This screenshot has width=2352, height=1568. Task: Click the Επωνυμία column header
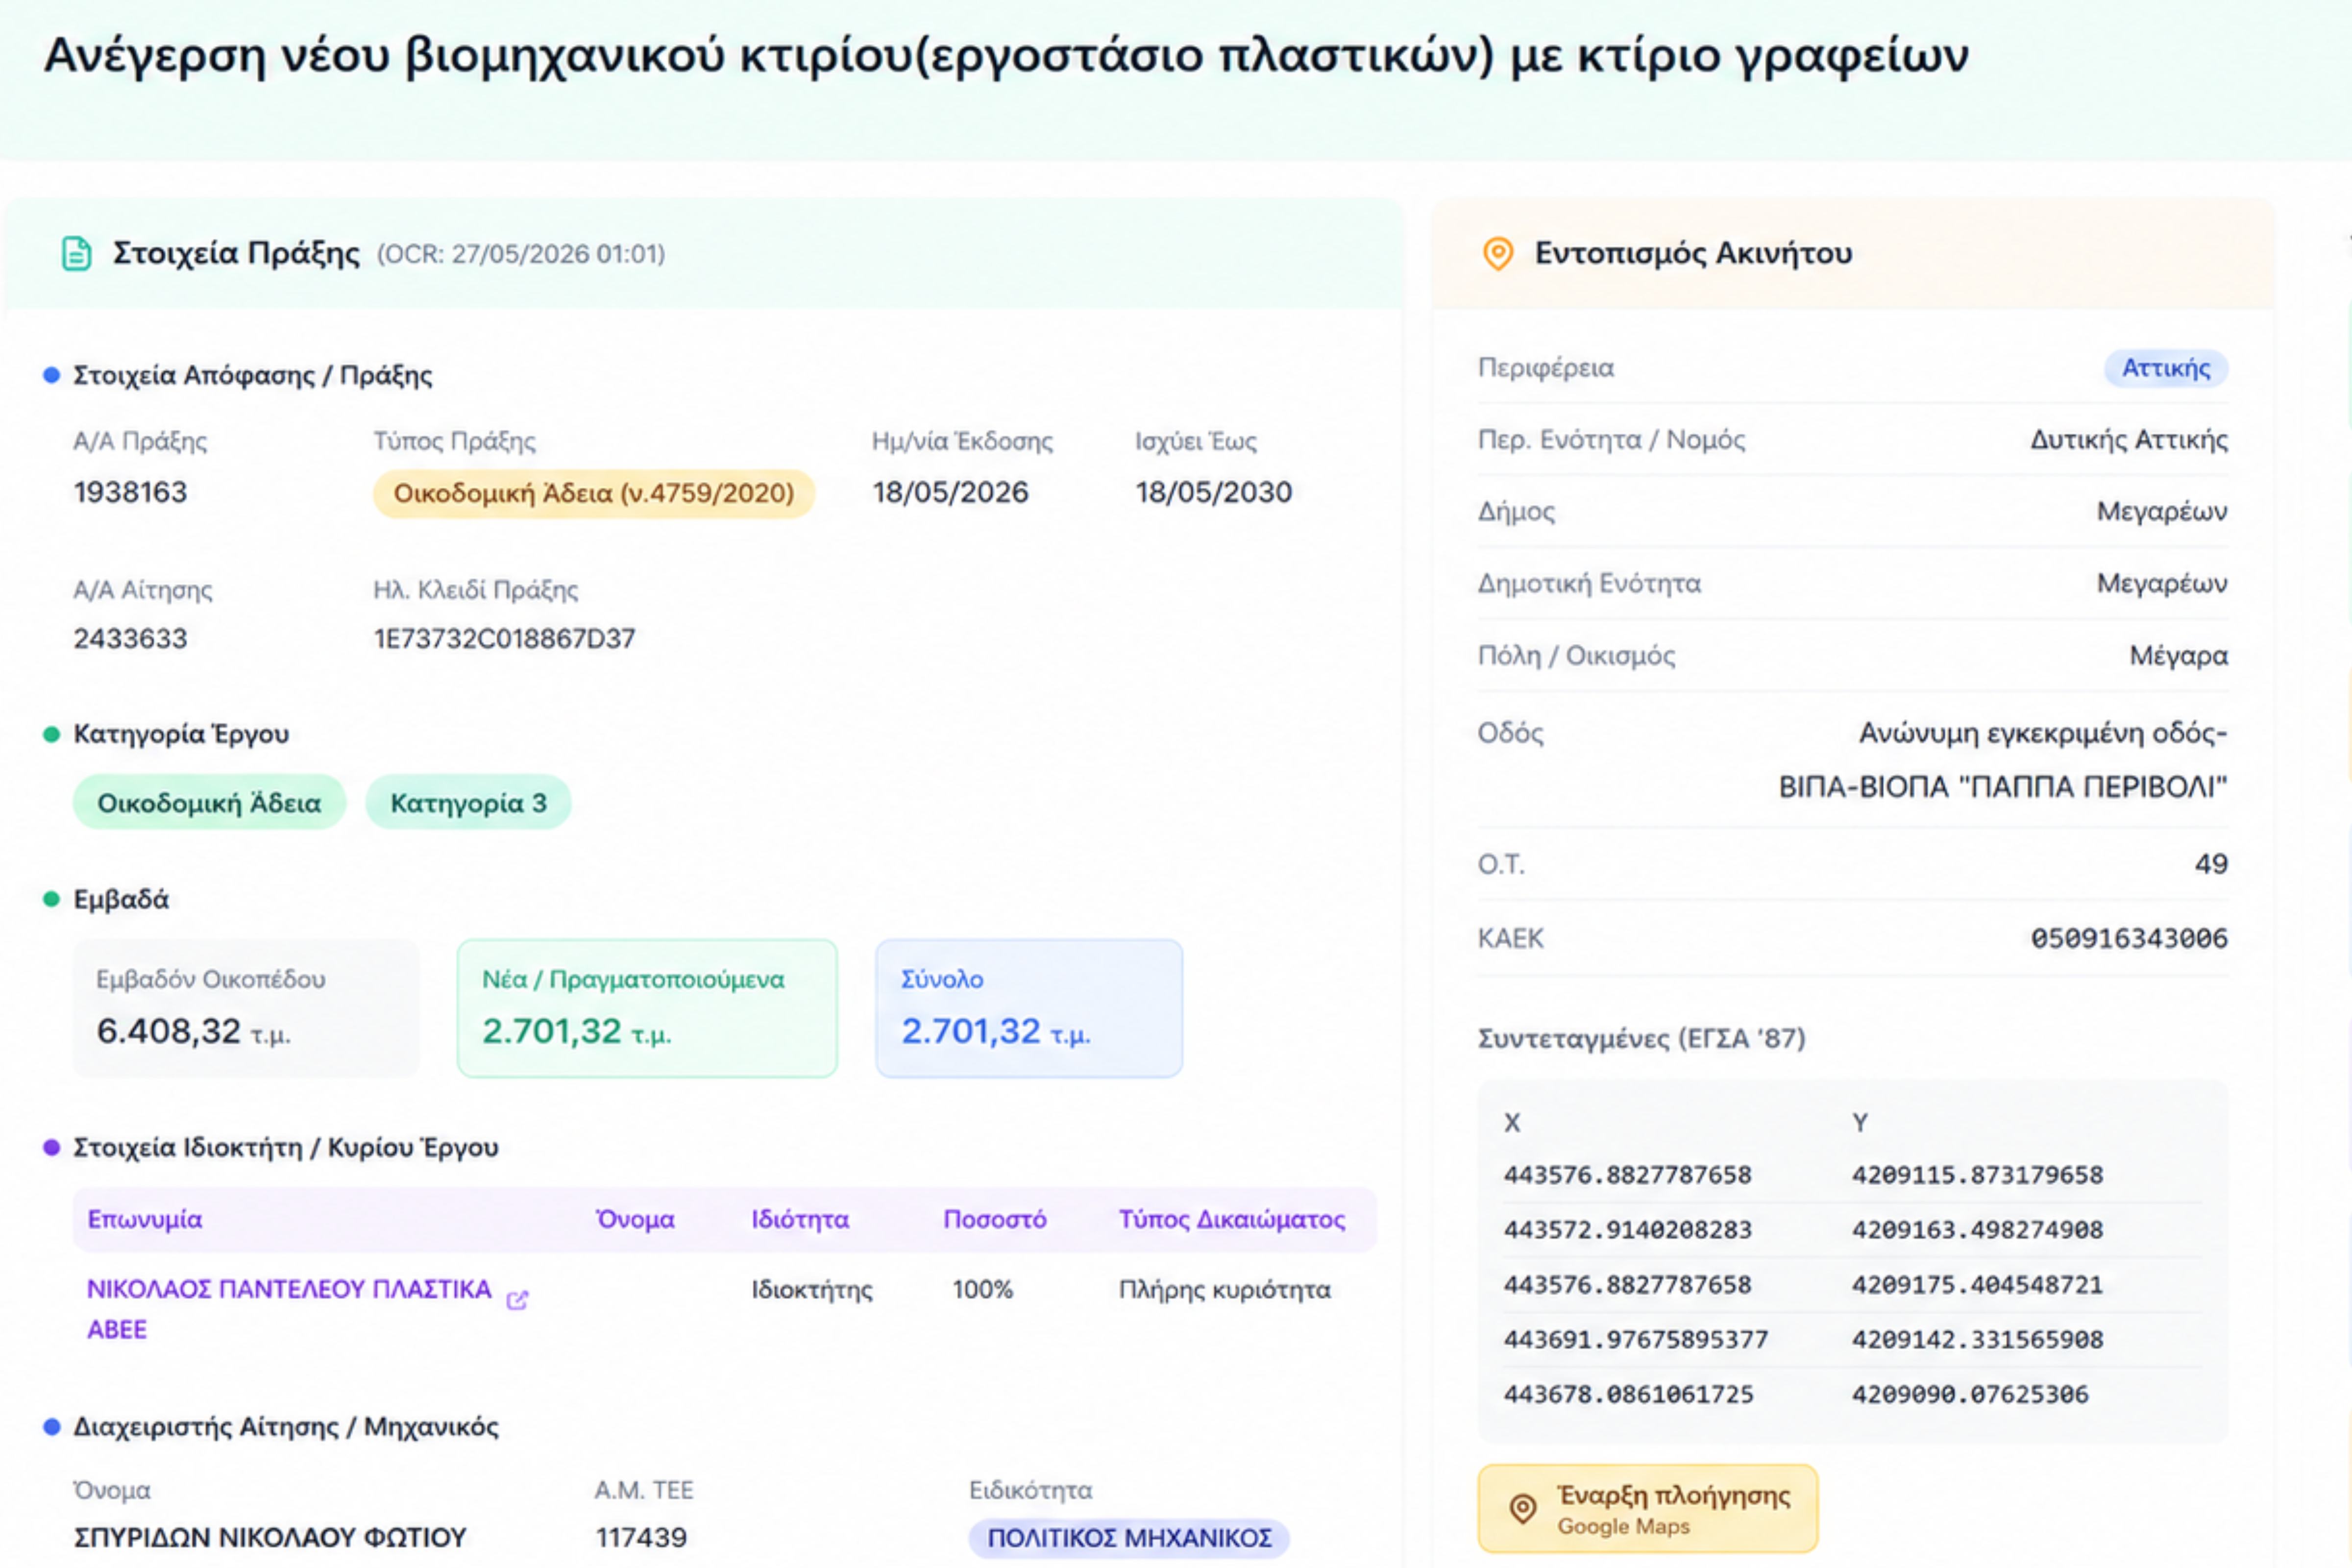coord(145,1220)
